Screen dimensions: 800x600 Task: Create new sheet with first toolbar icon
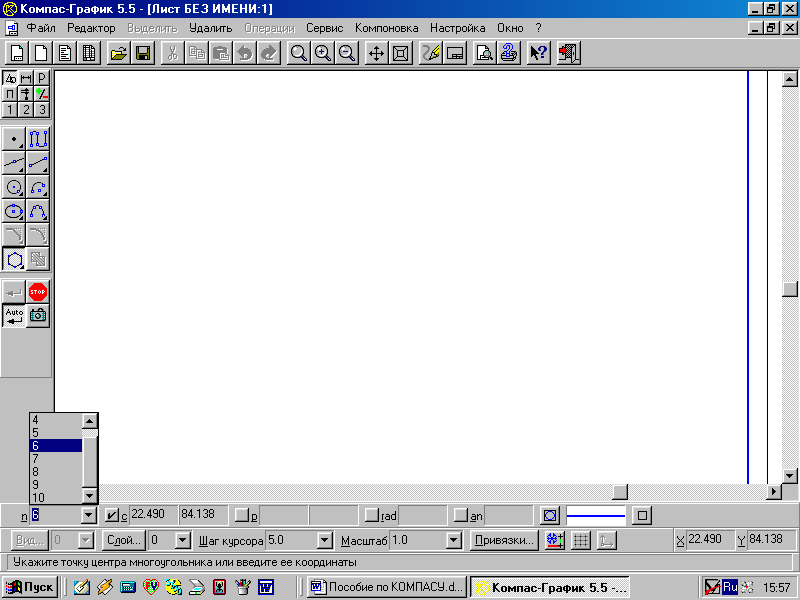click(x=16, y=53)
